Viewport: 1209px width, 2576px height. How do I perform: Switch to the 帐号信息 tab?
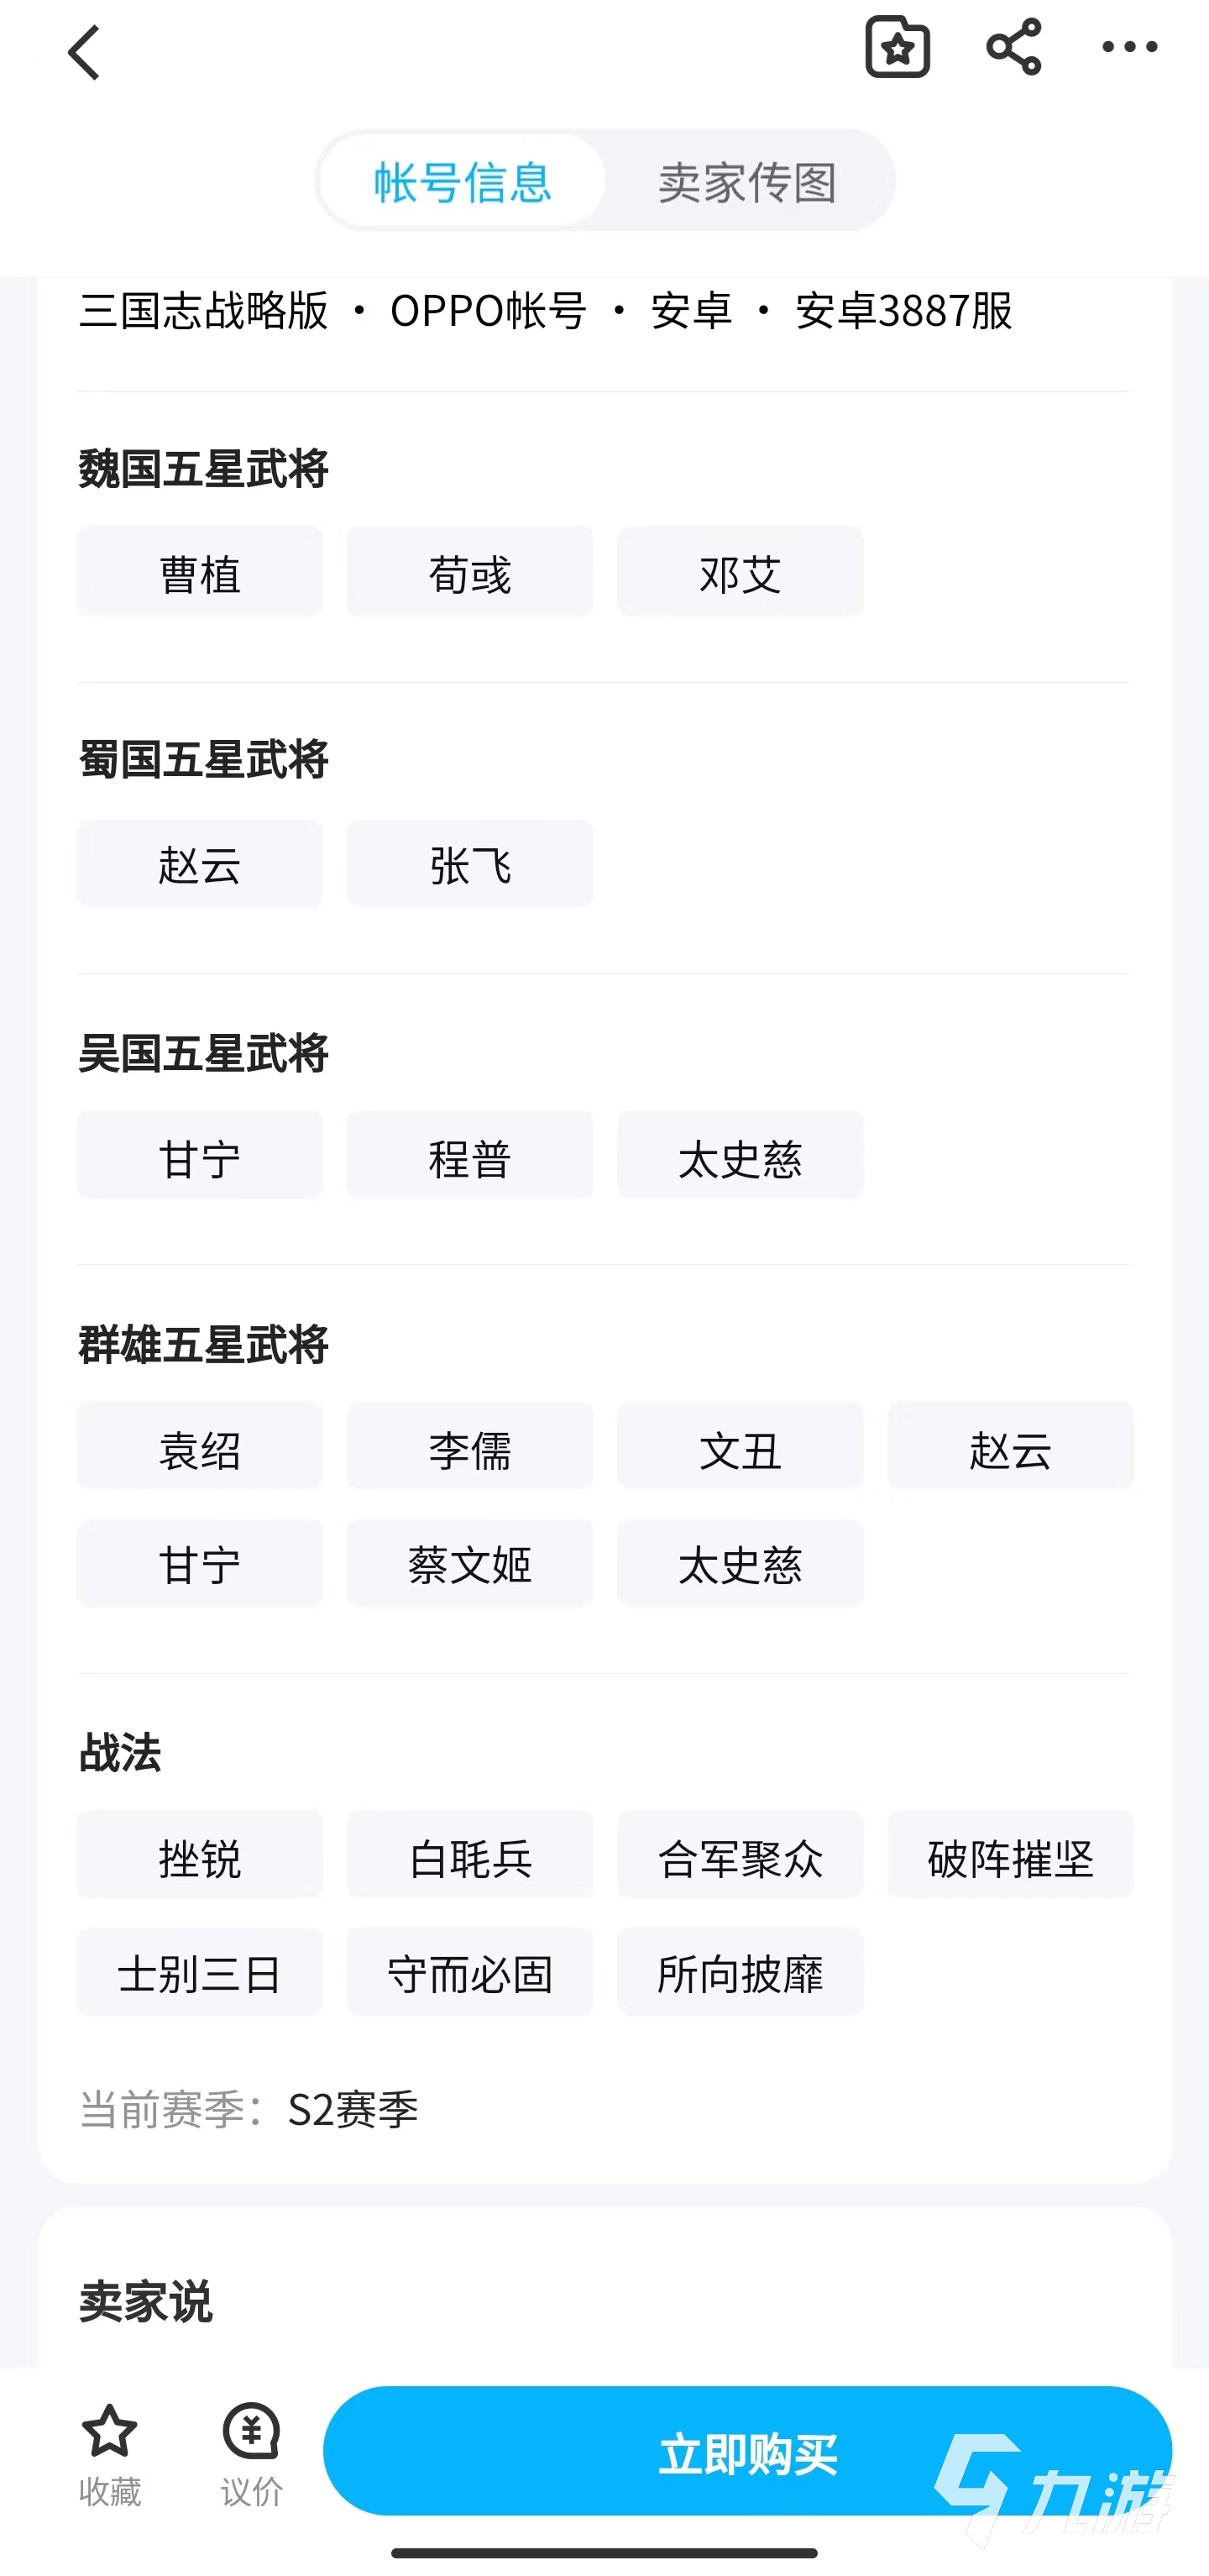pyautogui.click(x=462, y=182)
